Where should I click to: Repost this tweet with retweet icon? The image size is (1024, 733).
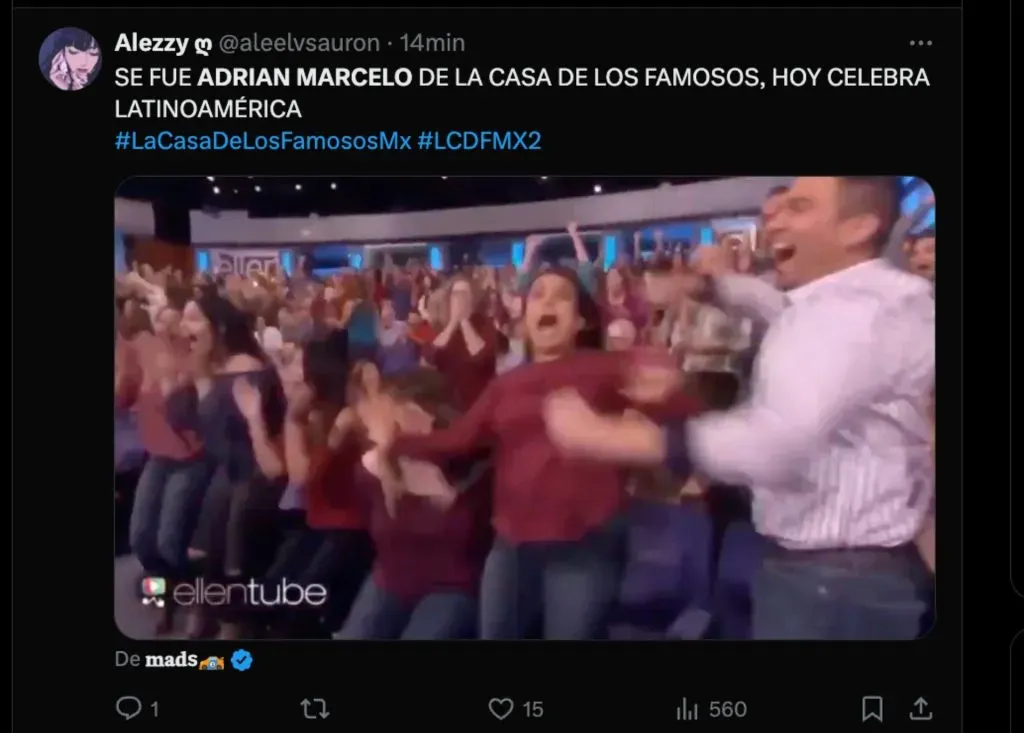coord(315,708)
